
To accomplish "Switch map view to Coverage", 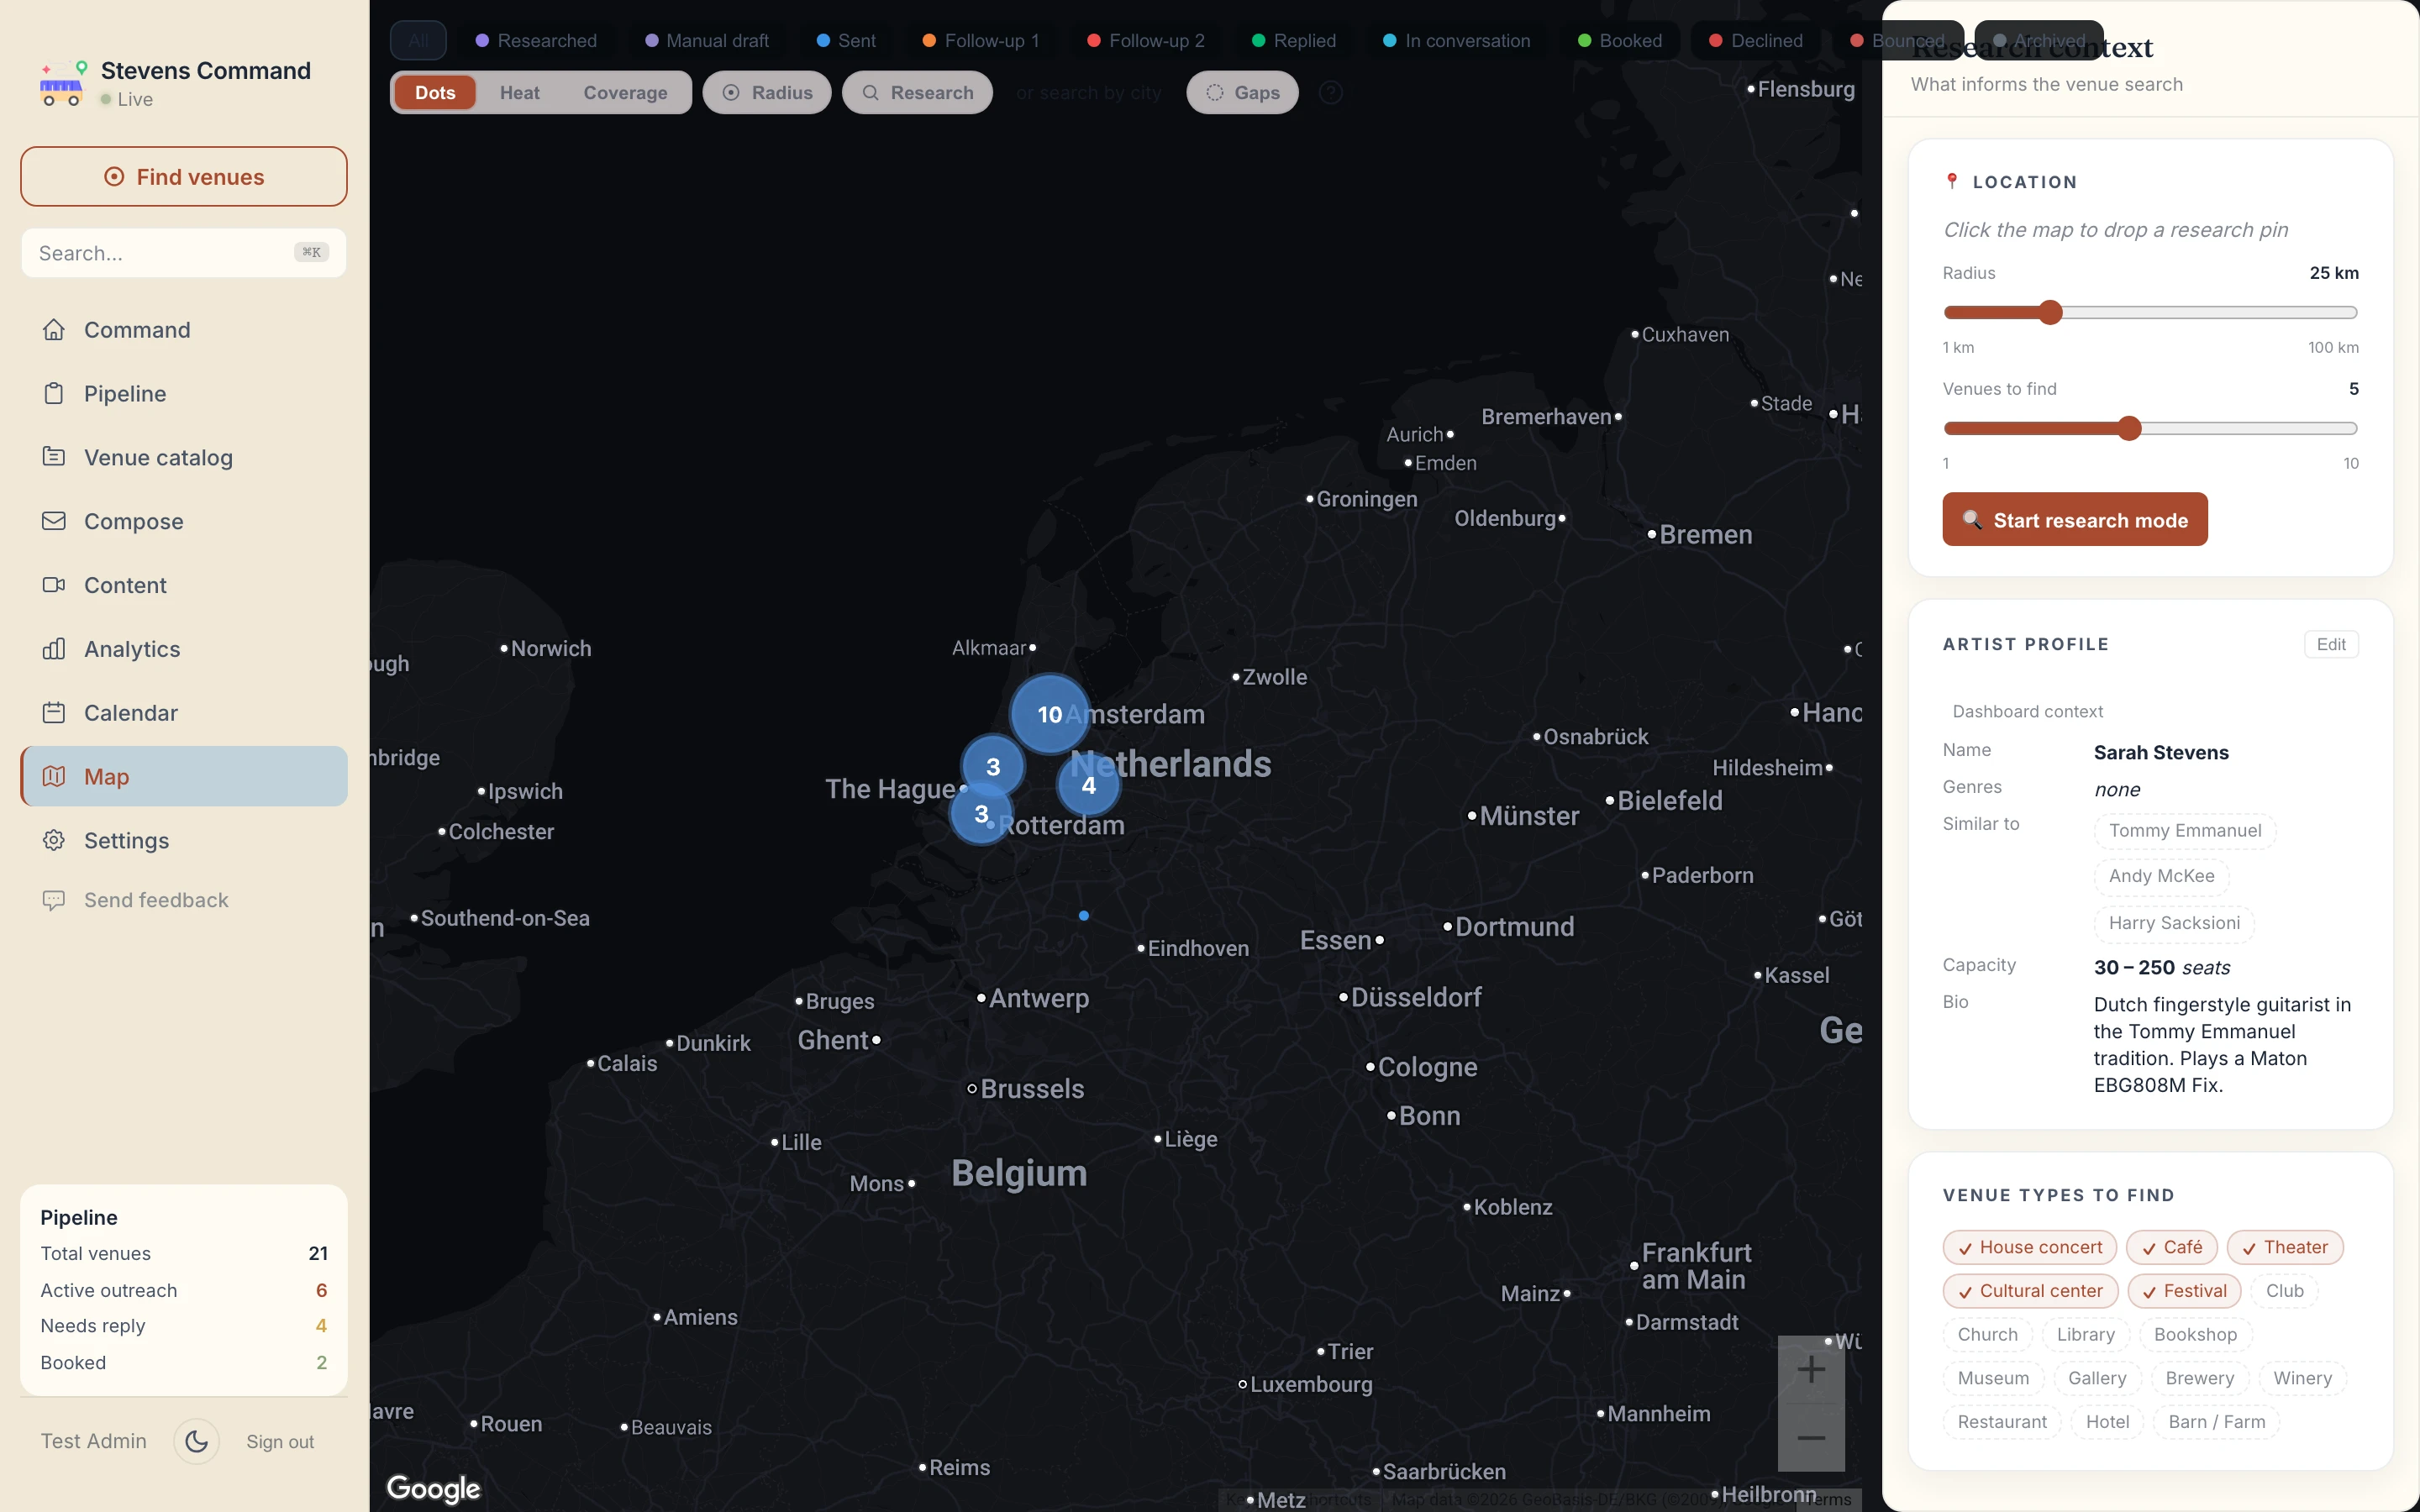I will coord(625,93).
